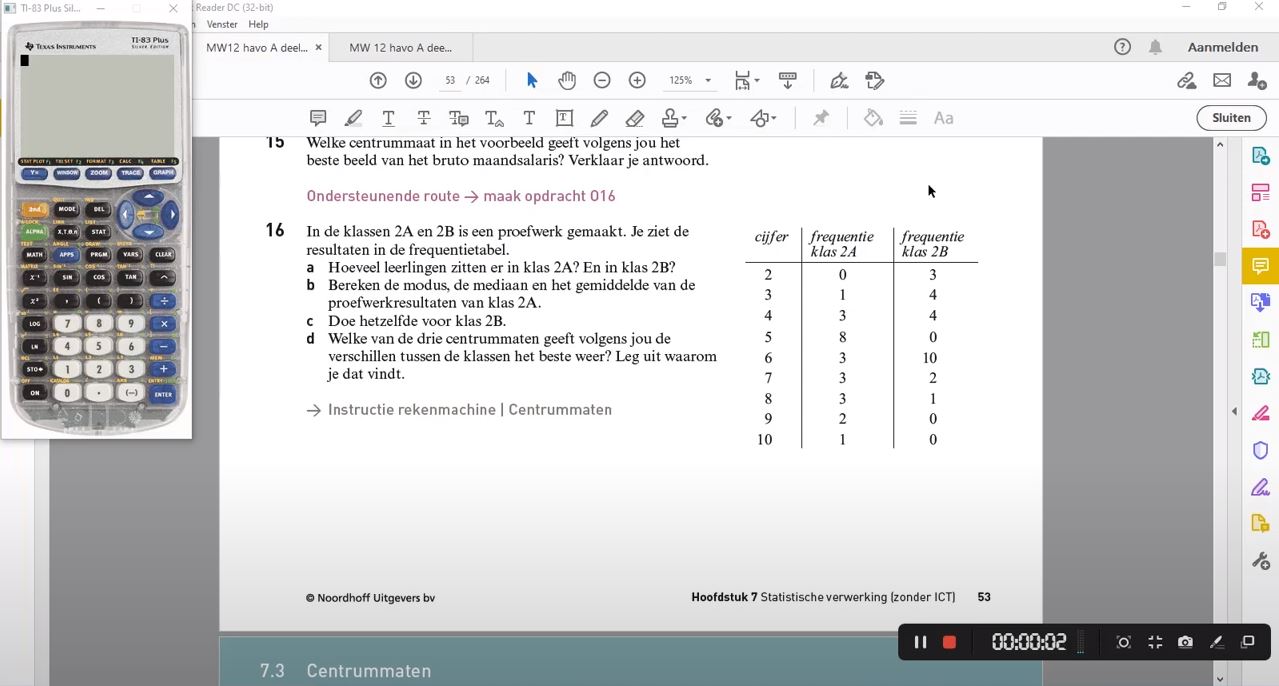The image size is (1279, 686).
Task: Click the Sluiten button
Action: 1231,118
